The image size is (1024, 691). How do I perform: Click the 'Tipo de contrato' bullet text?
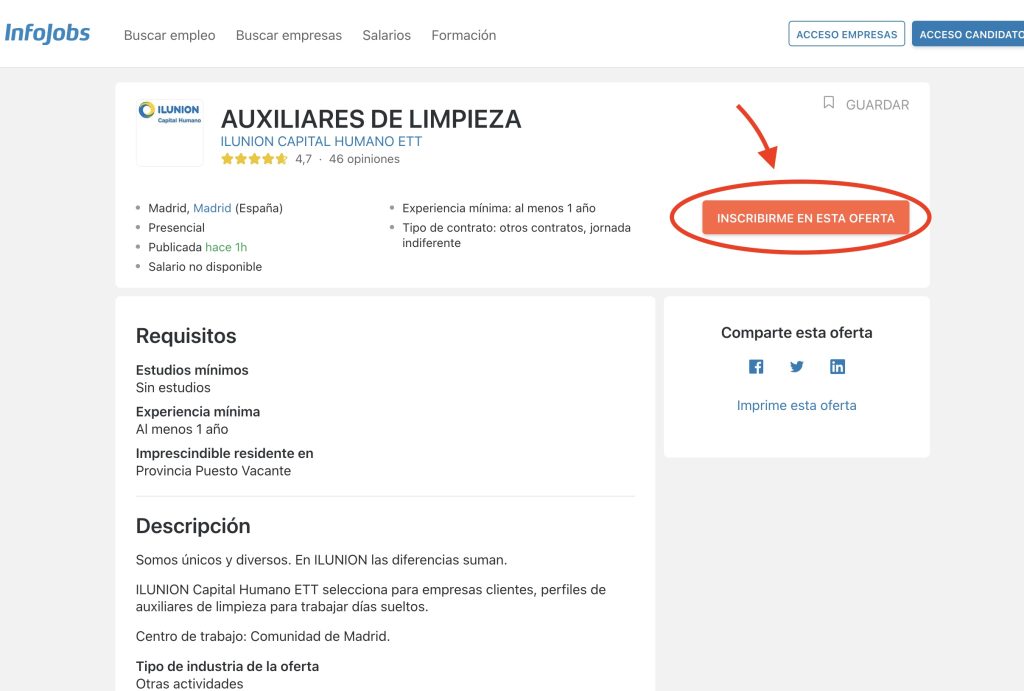pos(517,234)
